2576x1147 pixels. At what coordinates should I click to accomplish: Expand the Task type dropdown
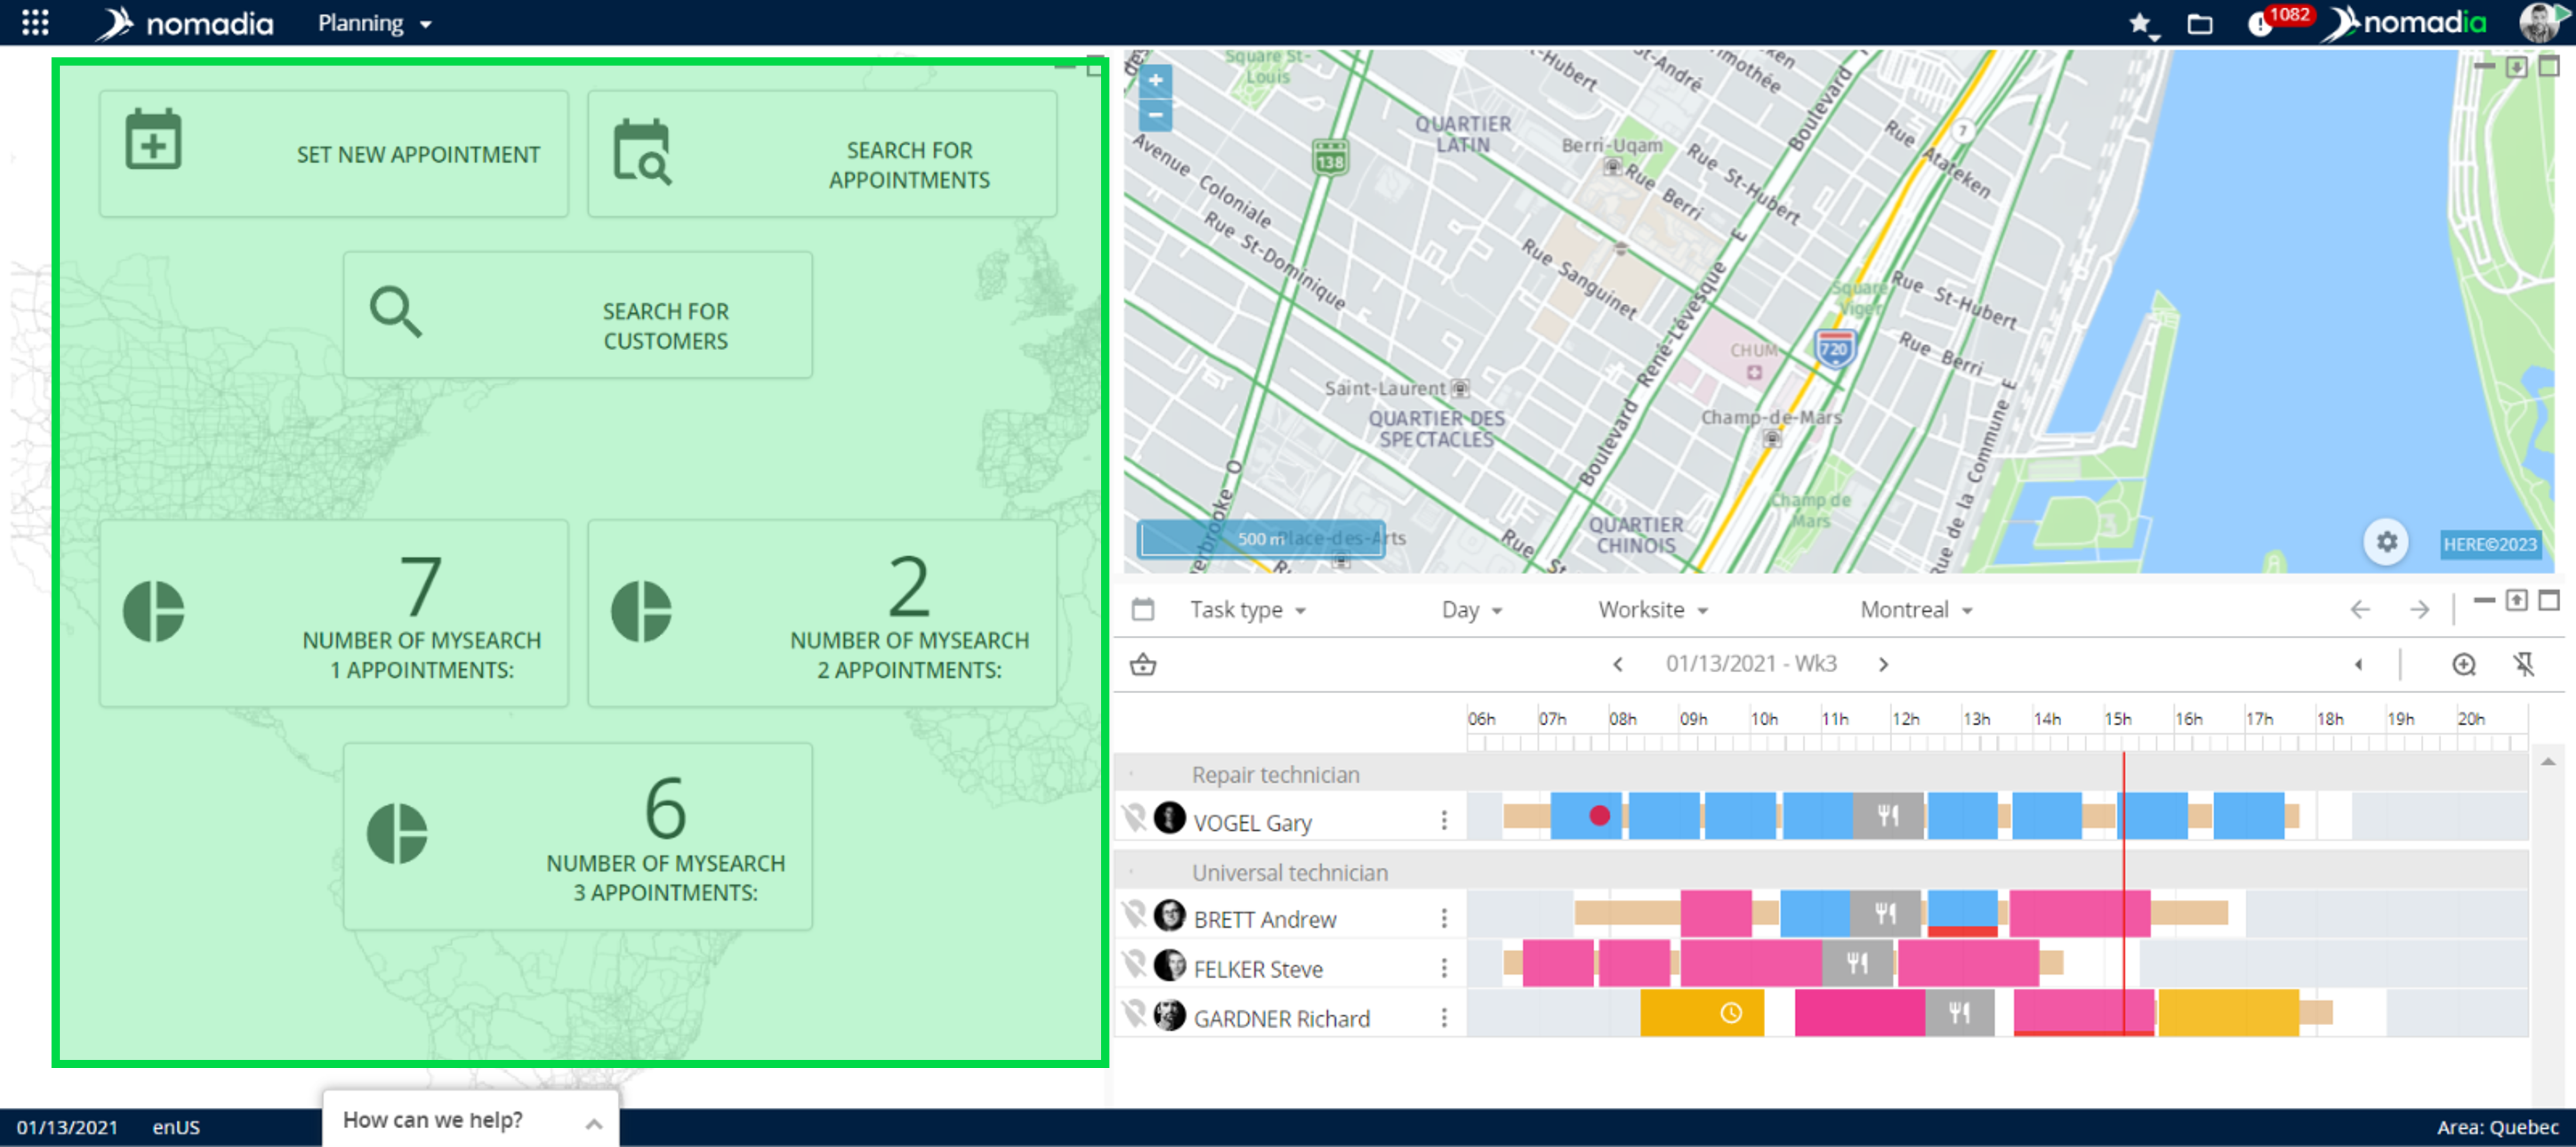(x=1247, y=610)
